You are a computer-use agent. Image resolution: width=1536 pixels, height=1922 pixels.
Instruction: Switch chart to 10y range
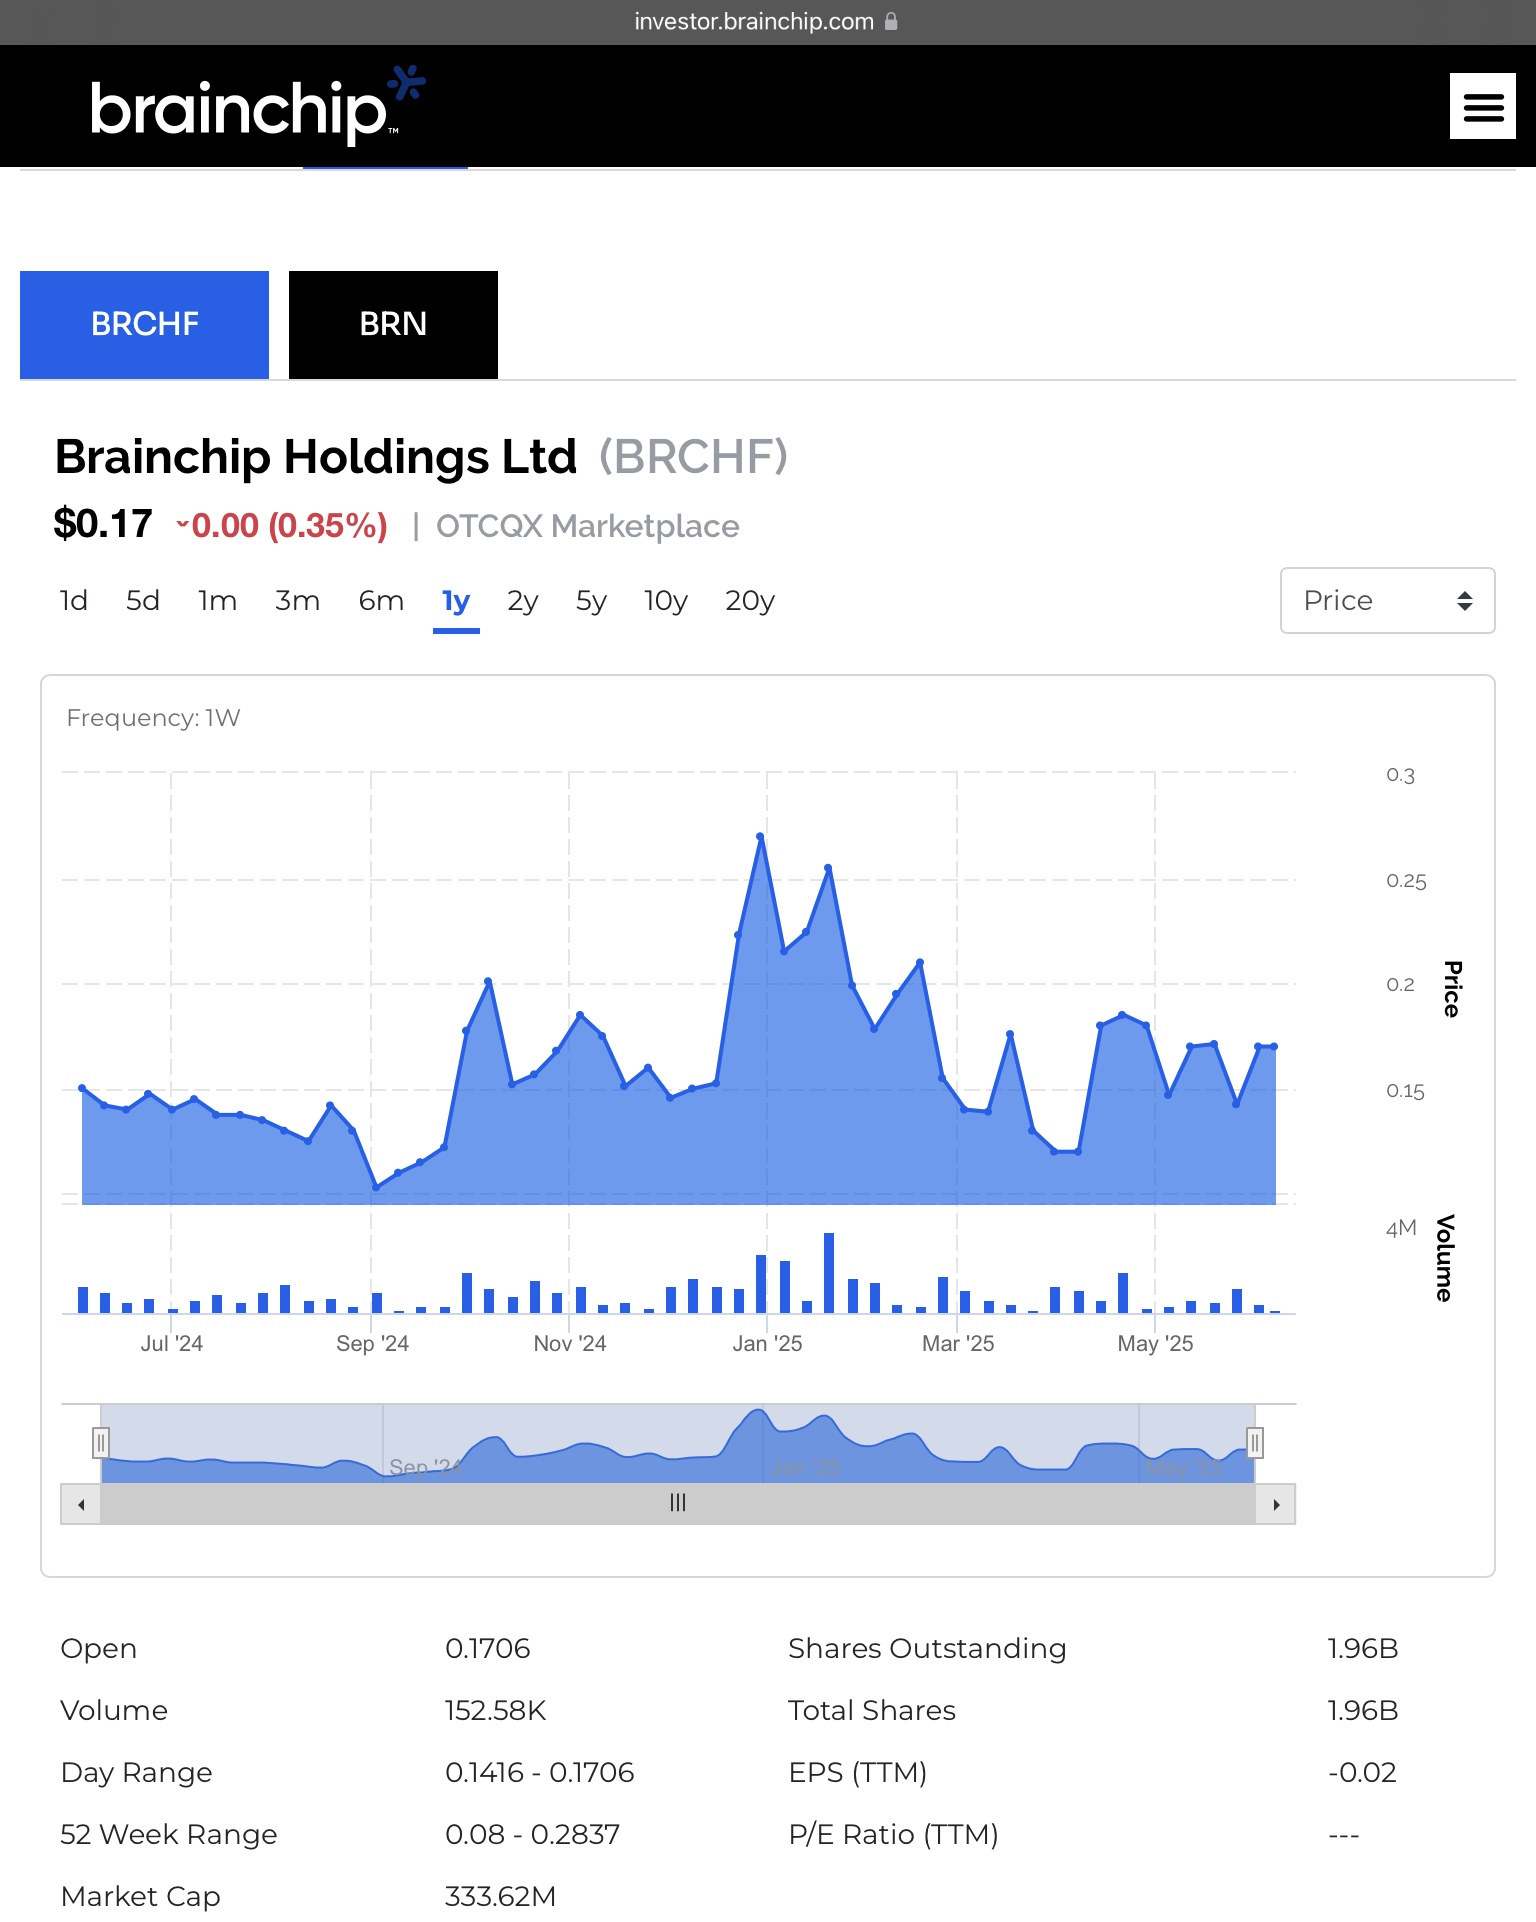[x=666, y=601]
